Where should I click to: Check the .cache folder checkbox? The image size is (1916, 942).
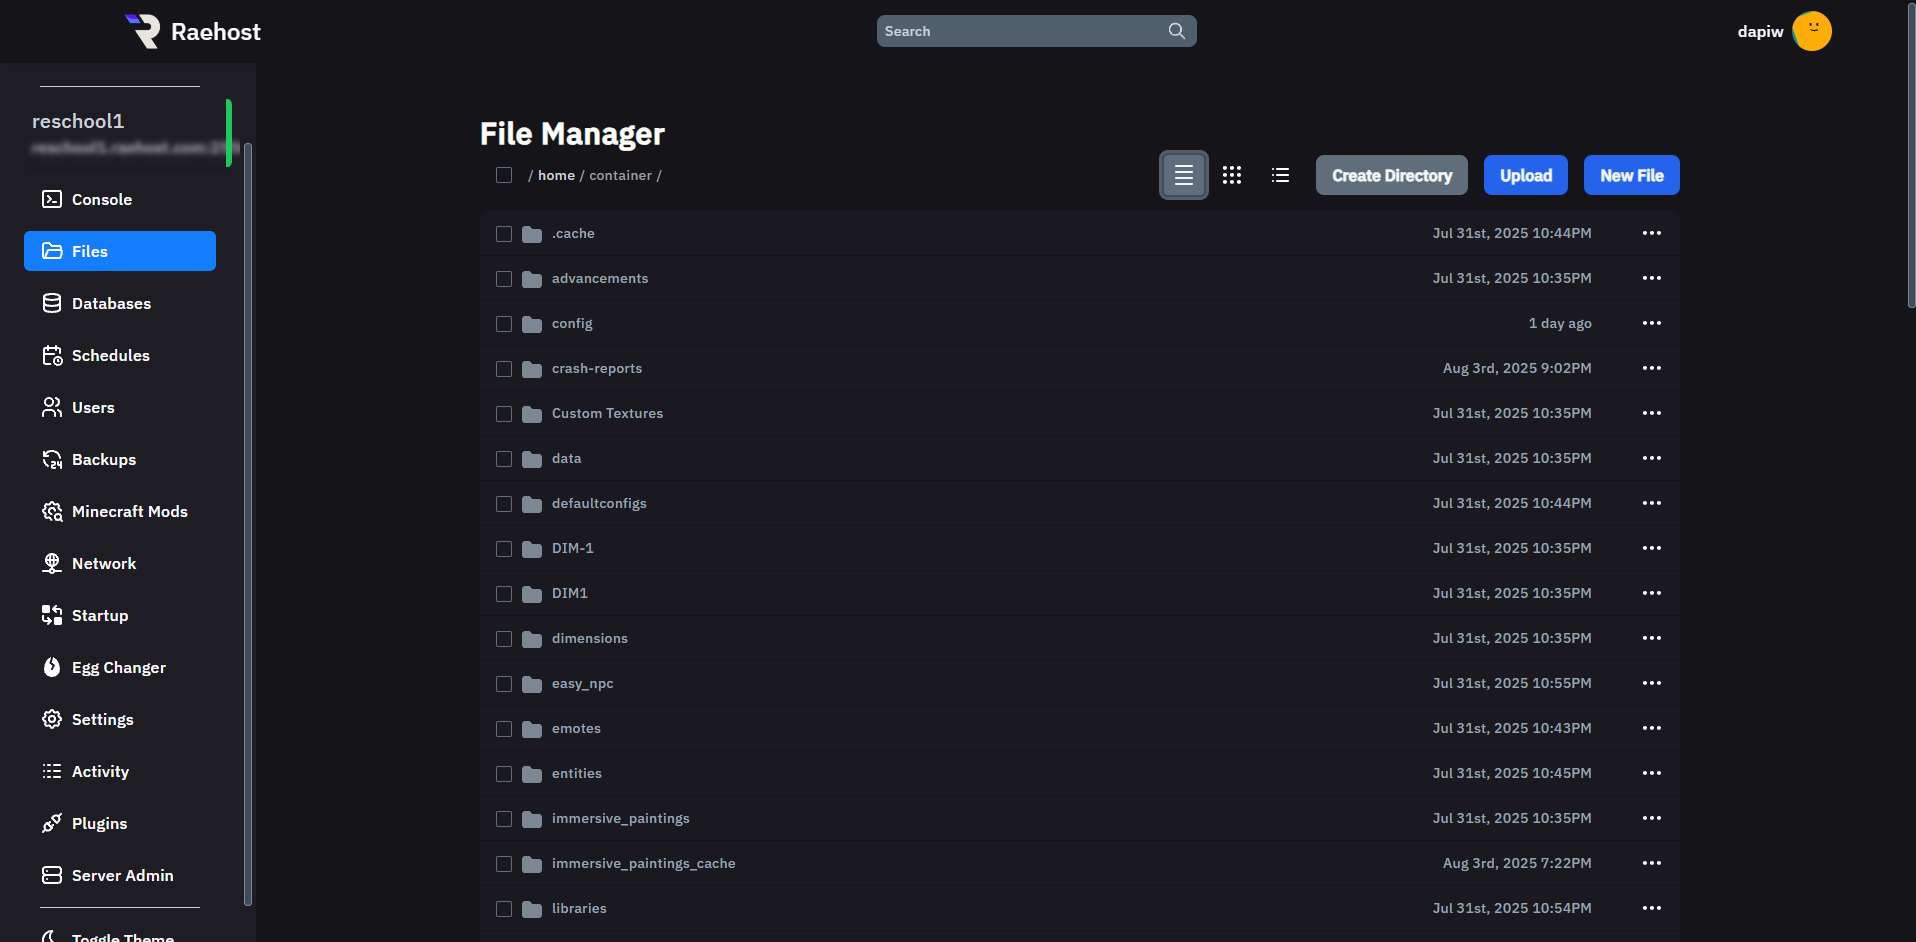[x=504, y=233]
